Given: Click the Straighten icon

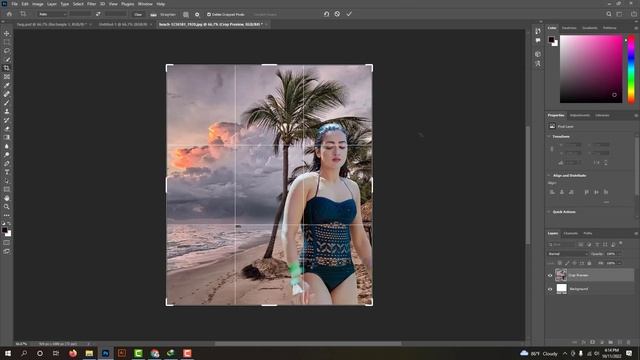Looking at the screenshot, I should [x=153, y=14].
